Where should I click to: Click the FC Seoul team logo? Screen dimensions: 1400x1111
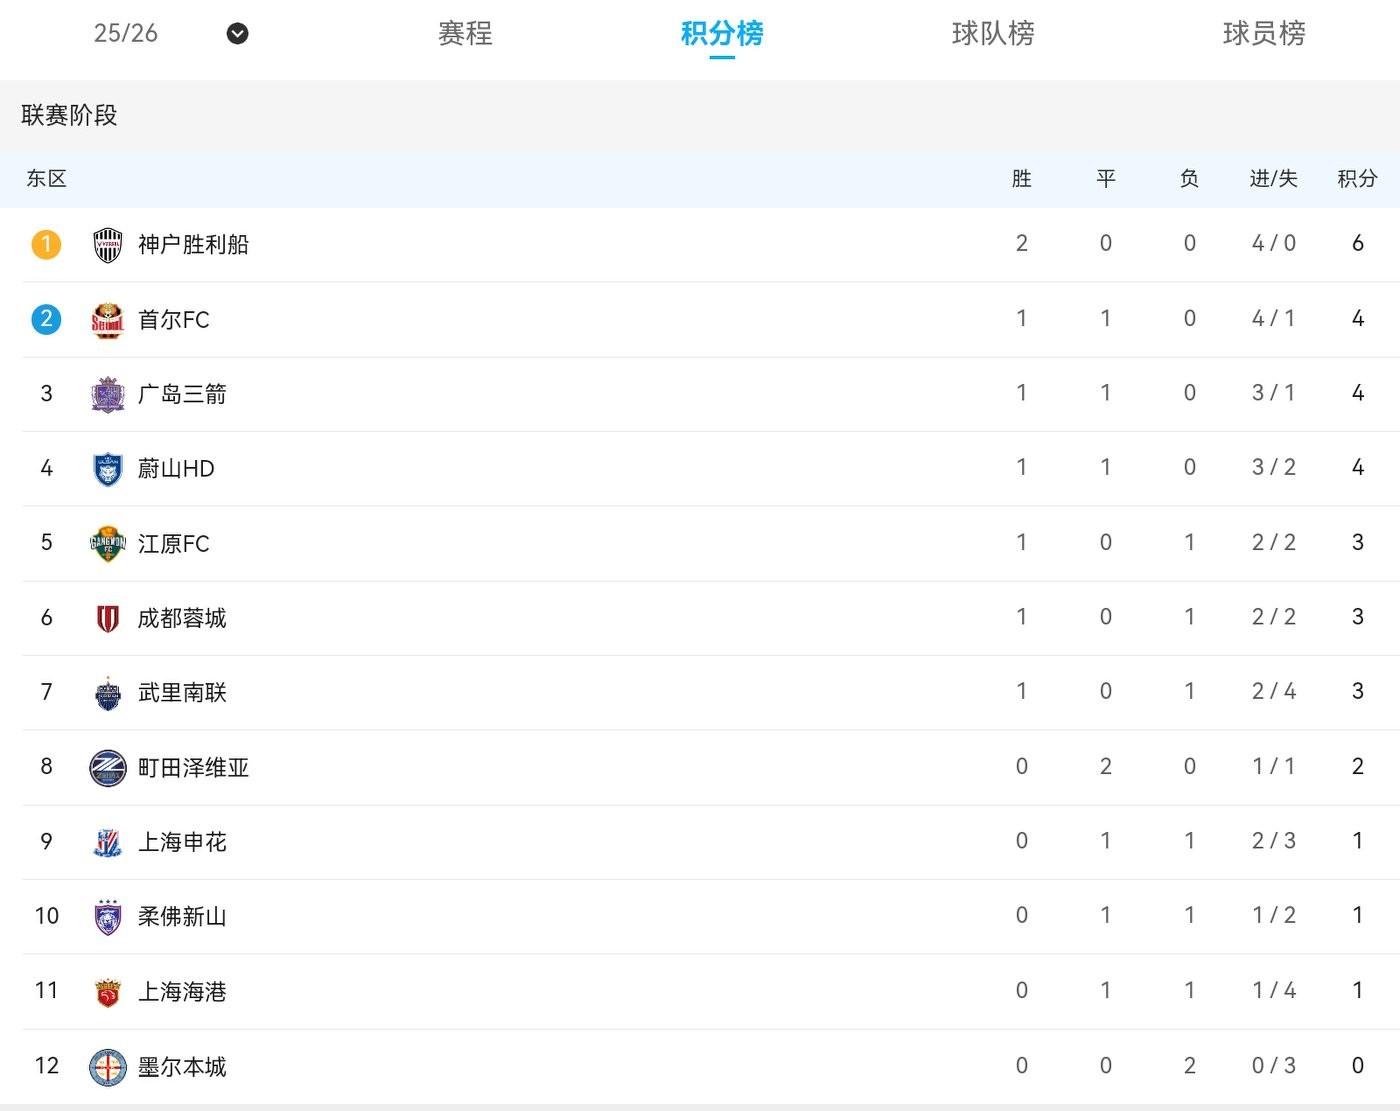click(107, 320)
